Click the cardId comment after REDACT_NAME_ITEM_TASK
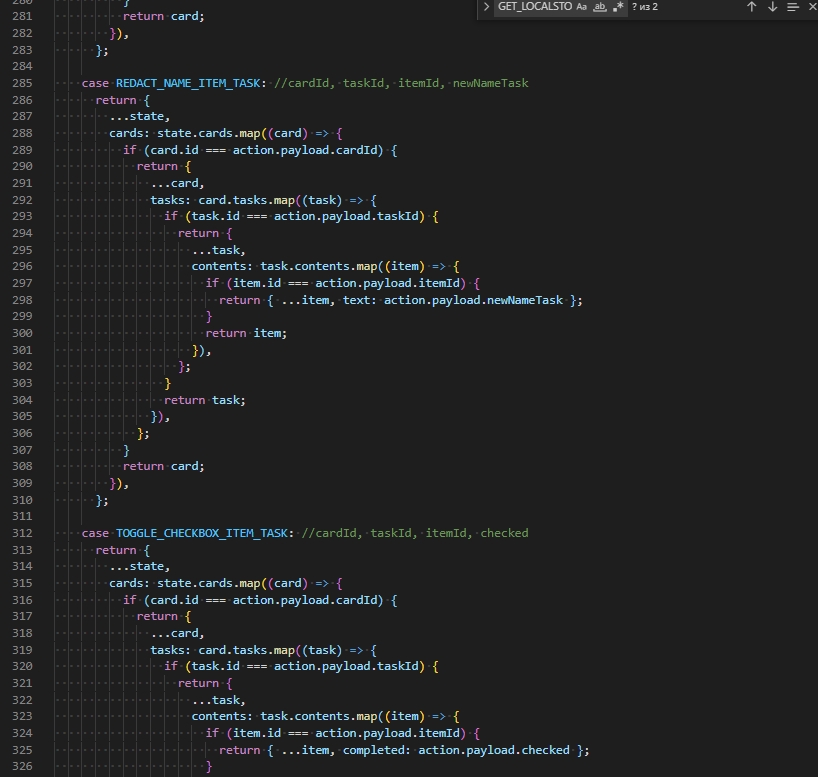818x777 pixels. pos(301,83)
